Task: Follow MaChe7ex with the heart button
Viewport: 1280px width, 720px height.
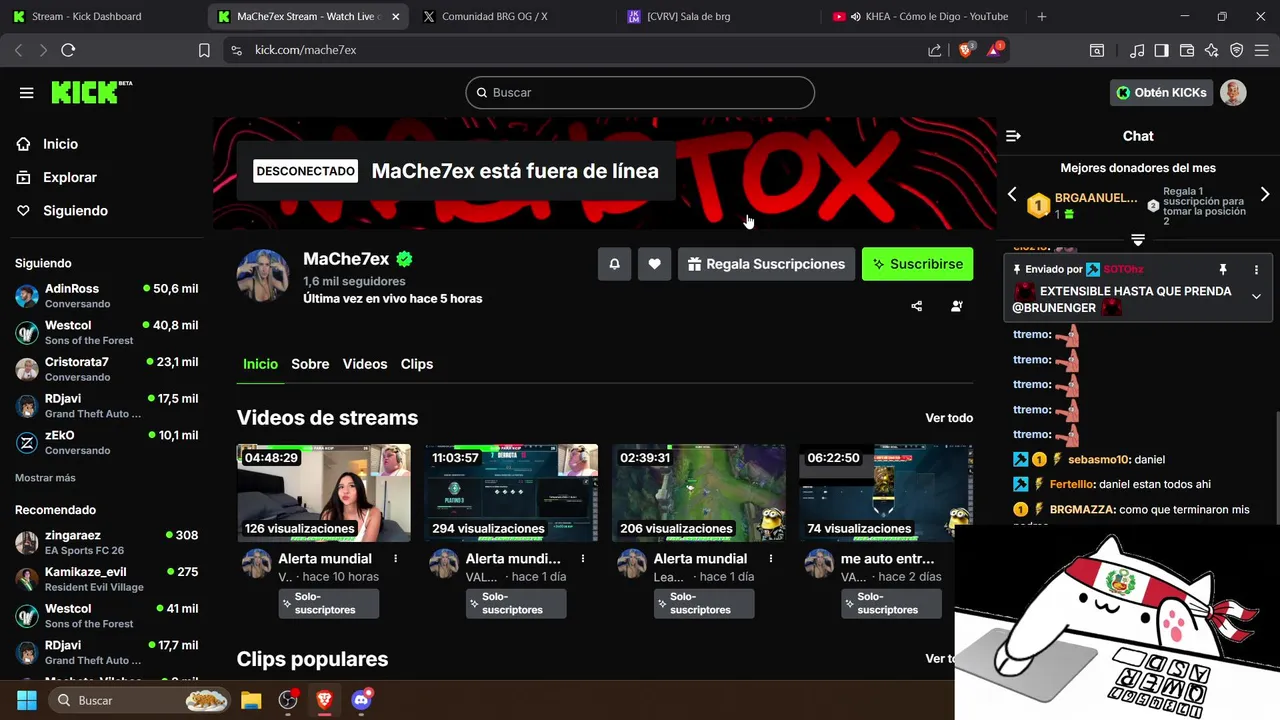Action: (654, 264)
